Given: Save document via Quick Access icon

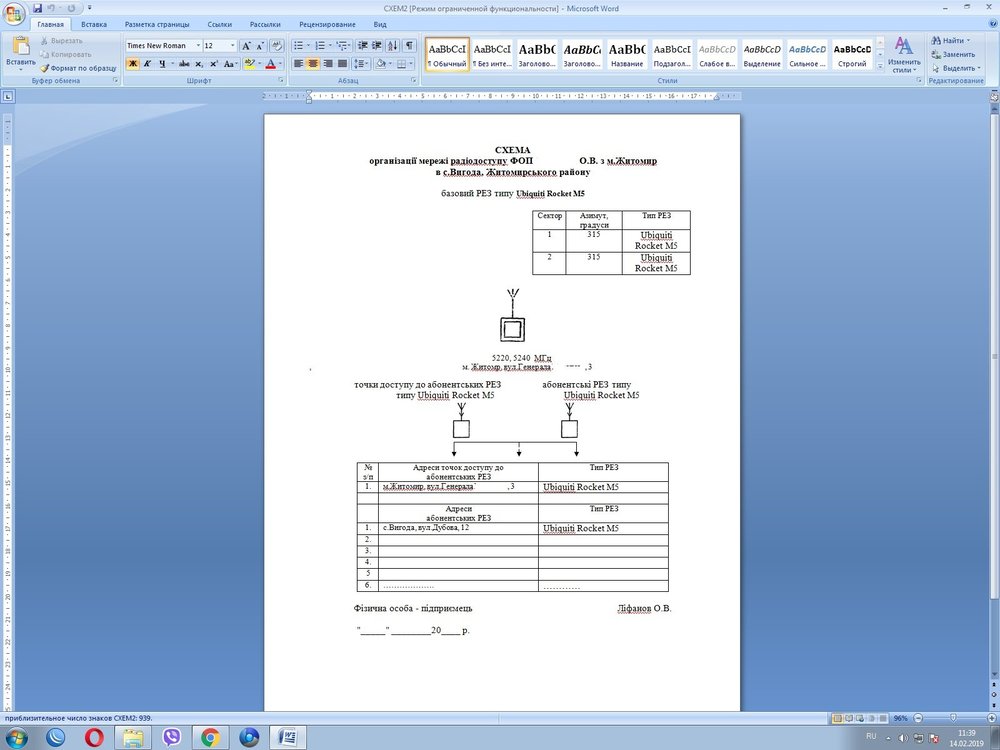Looking at the screenshot, I should pyautogui.click(x=38, y=8).
